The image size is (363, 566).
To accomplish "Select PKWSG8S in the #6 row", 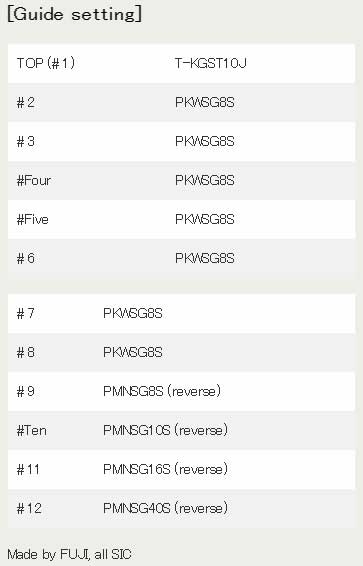I will pyautogui.click(x=205, y=258).
